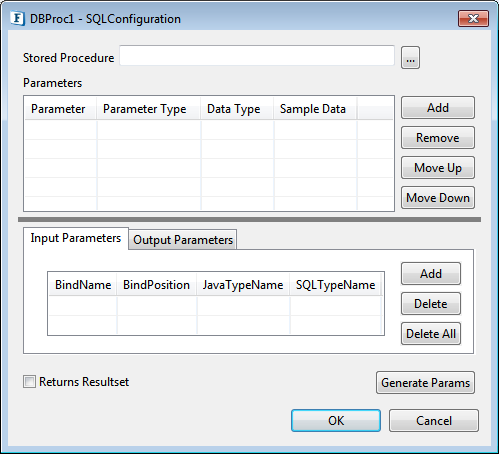Image resolution: width=499 pixels, height=454 pixels.
Task: Close the SQLConfiguration dialog
Action: [x=473, y=18]
